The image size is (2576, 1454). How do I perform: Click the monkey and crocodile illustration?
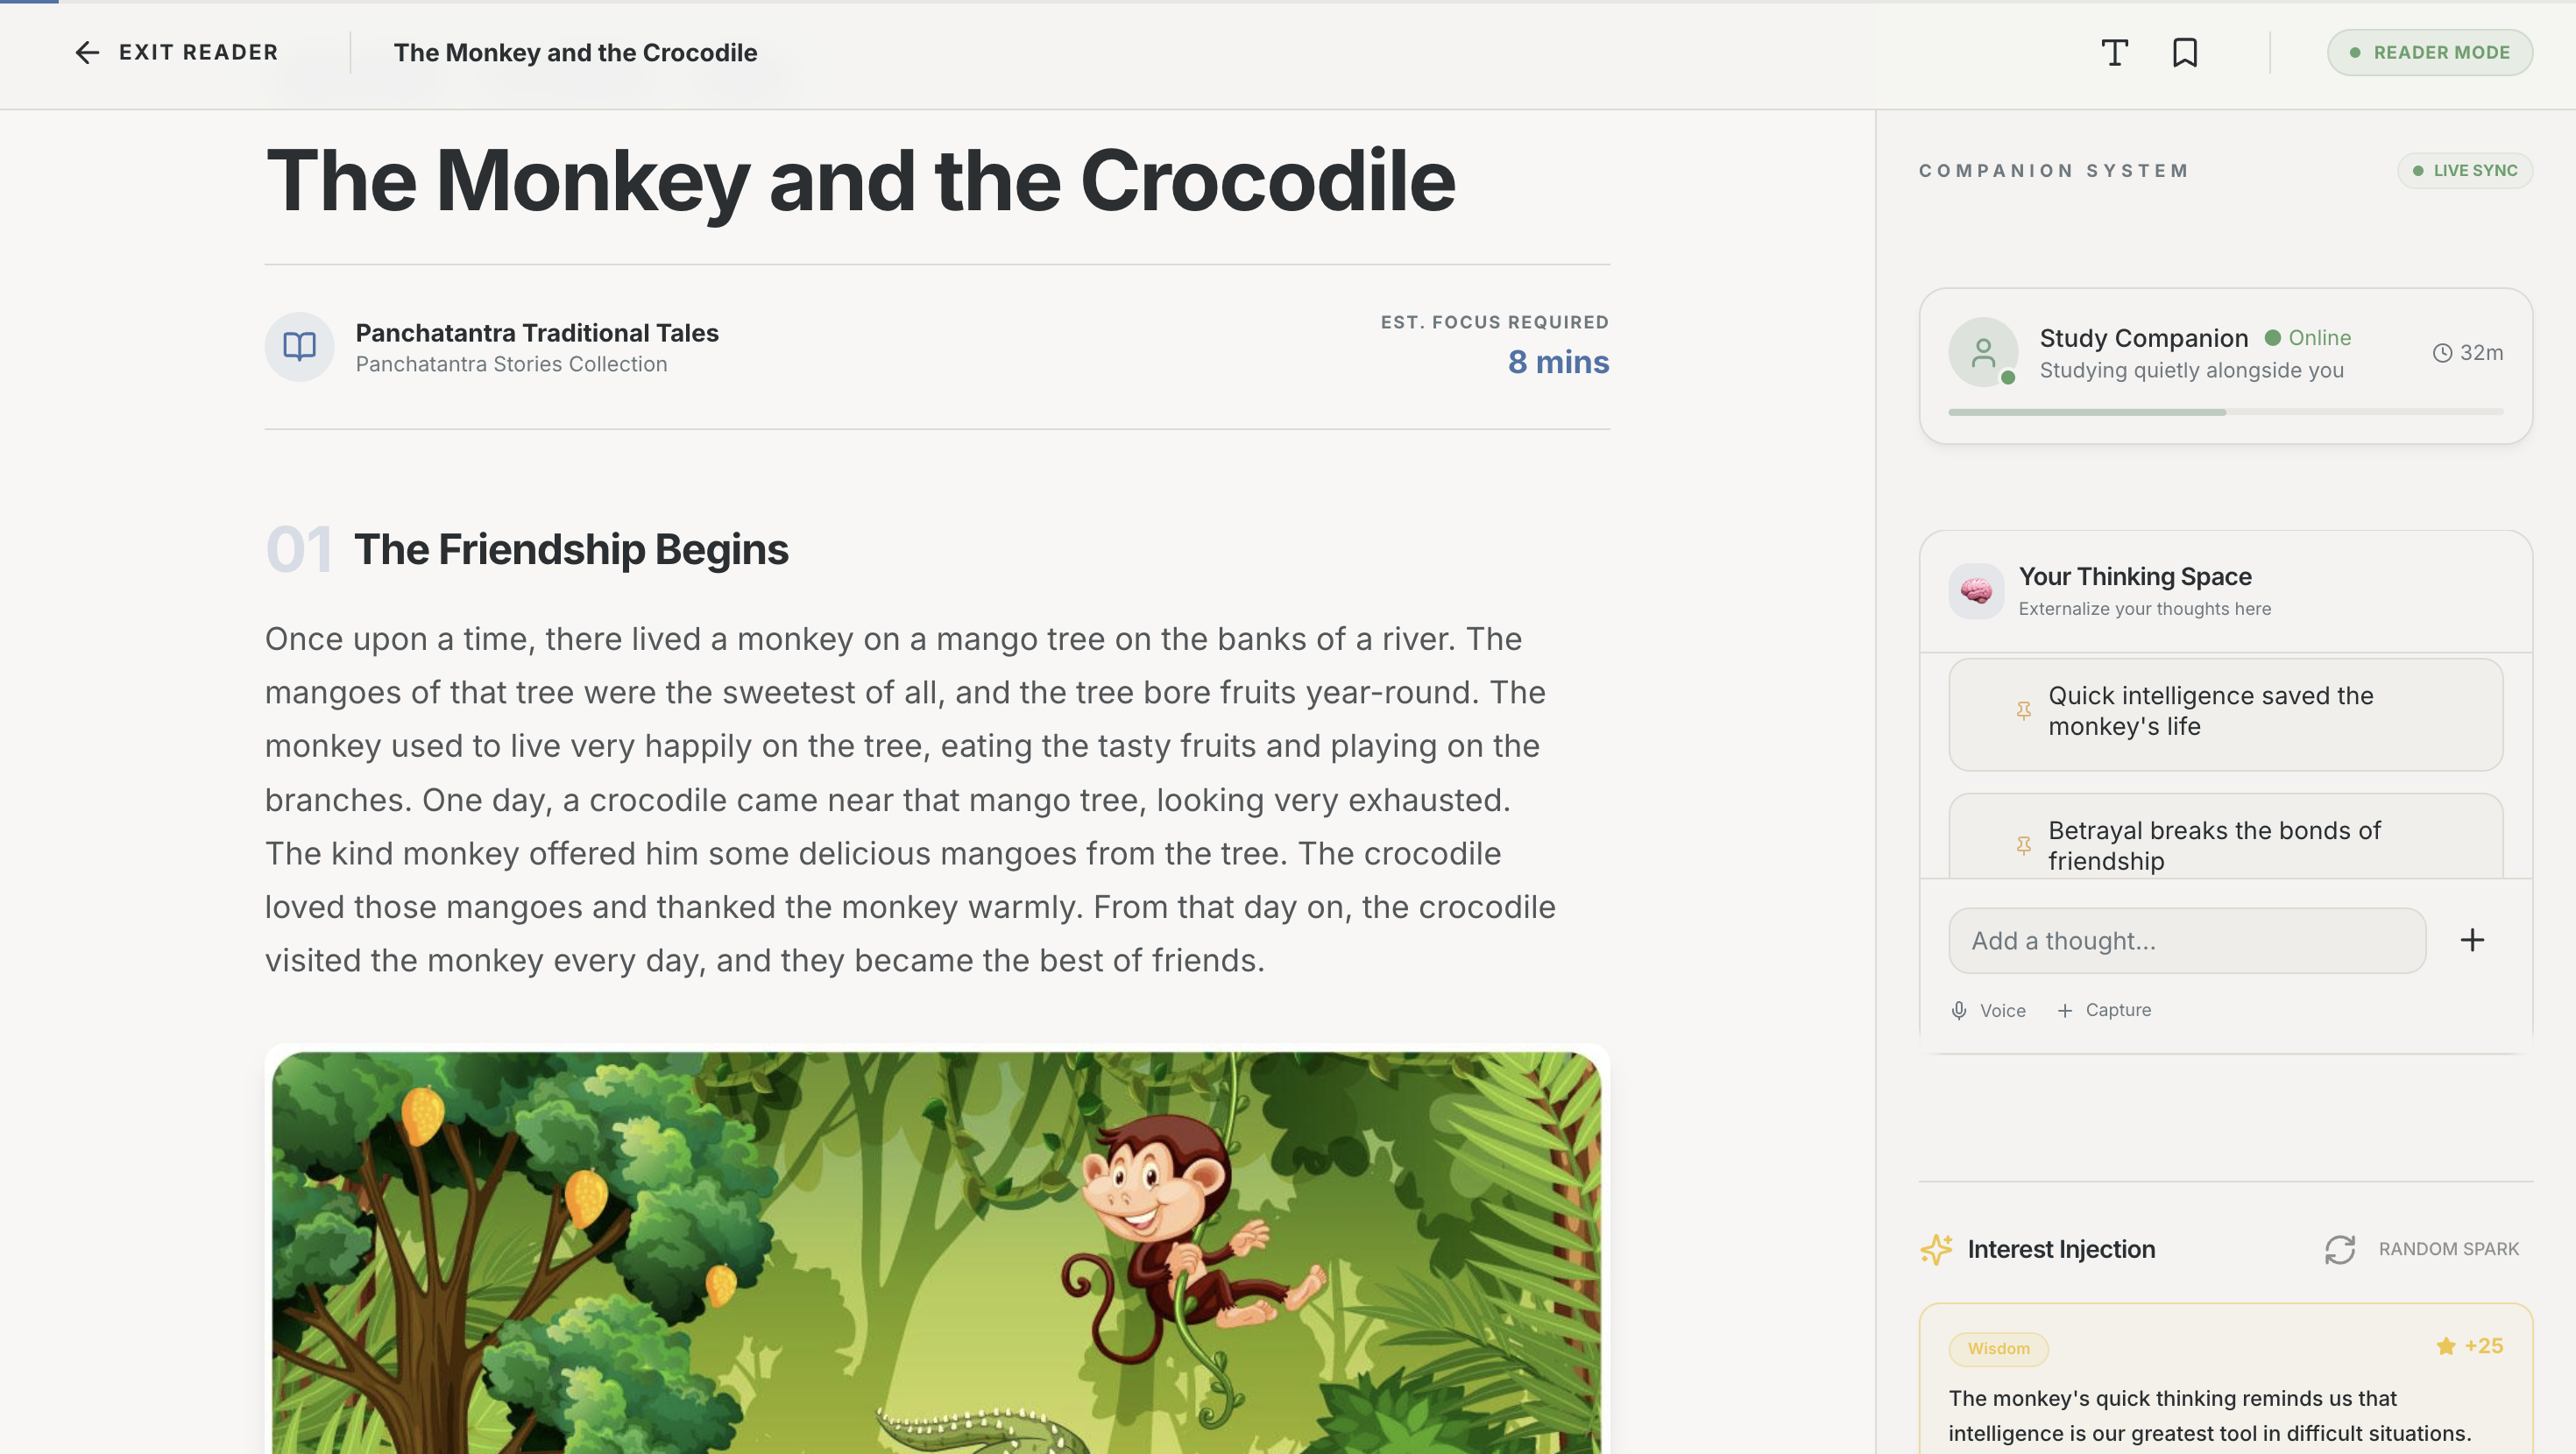(936, 1250)
